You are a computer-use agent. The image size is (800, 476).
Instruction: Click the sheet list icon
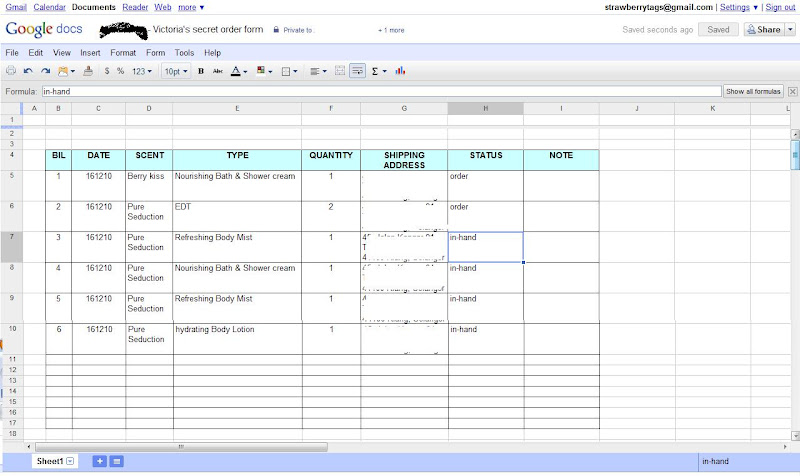[x=117, y=461]
